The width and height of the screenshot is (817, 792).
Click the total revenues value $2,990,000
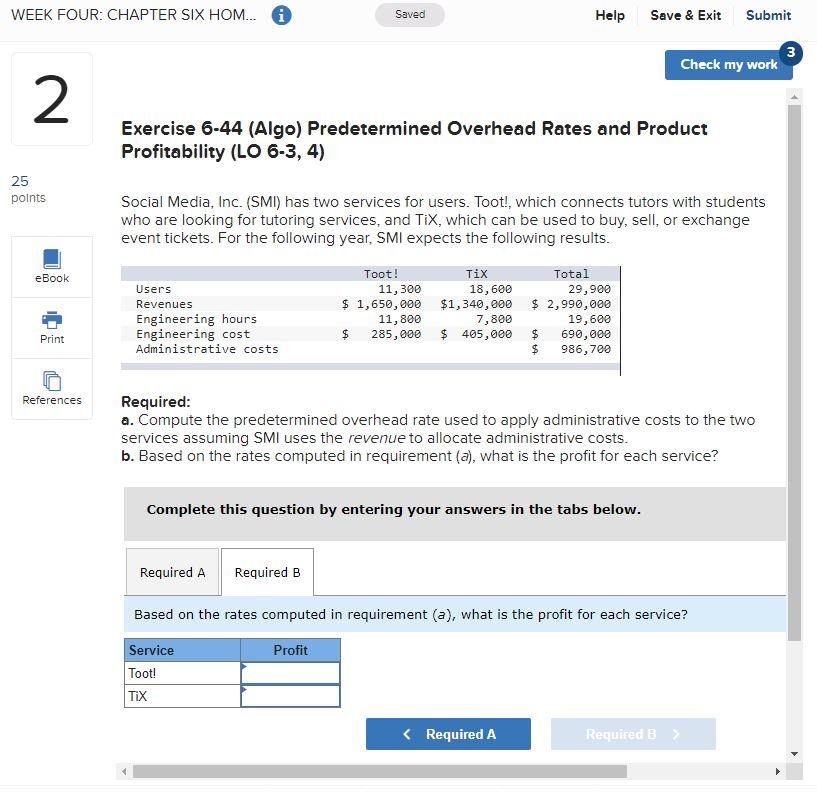tap(571, 304)
